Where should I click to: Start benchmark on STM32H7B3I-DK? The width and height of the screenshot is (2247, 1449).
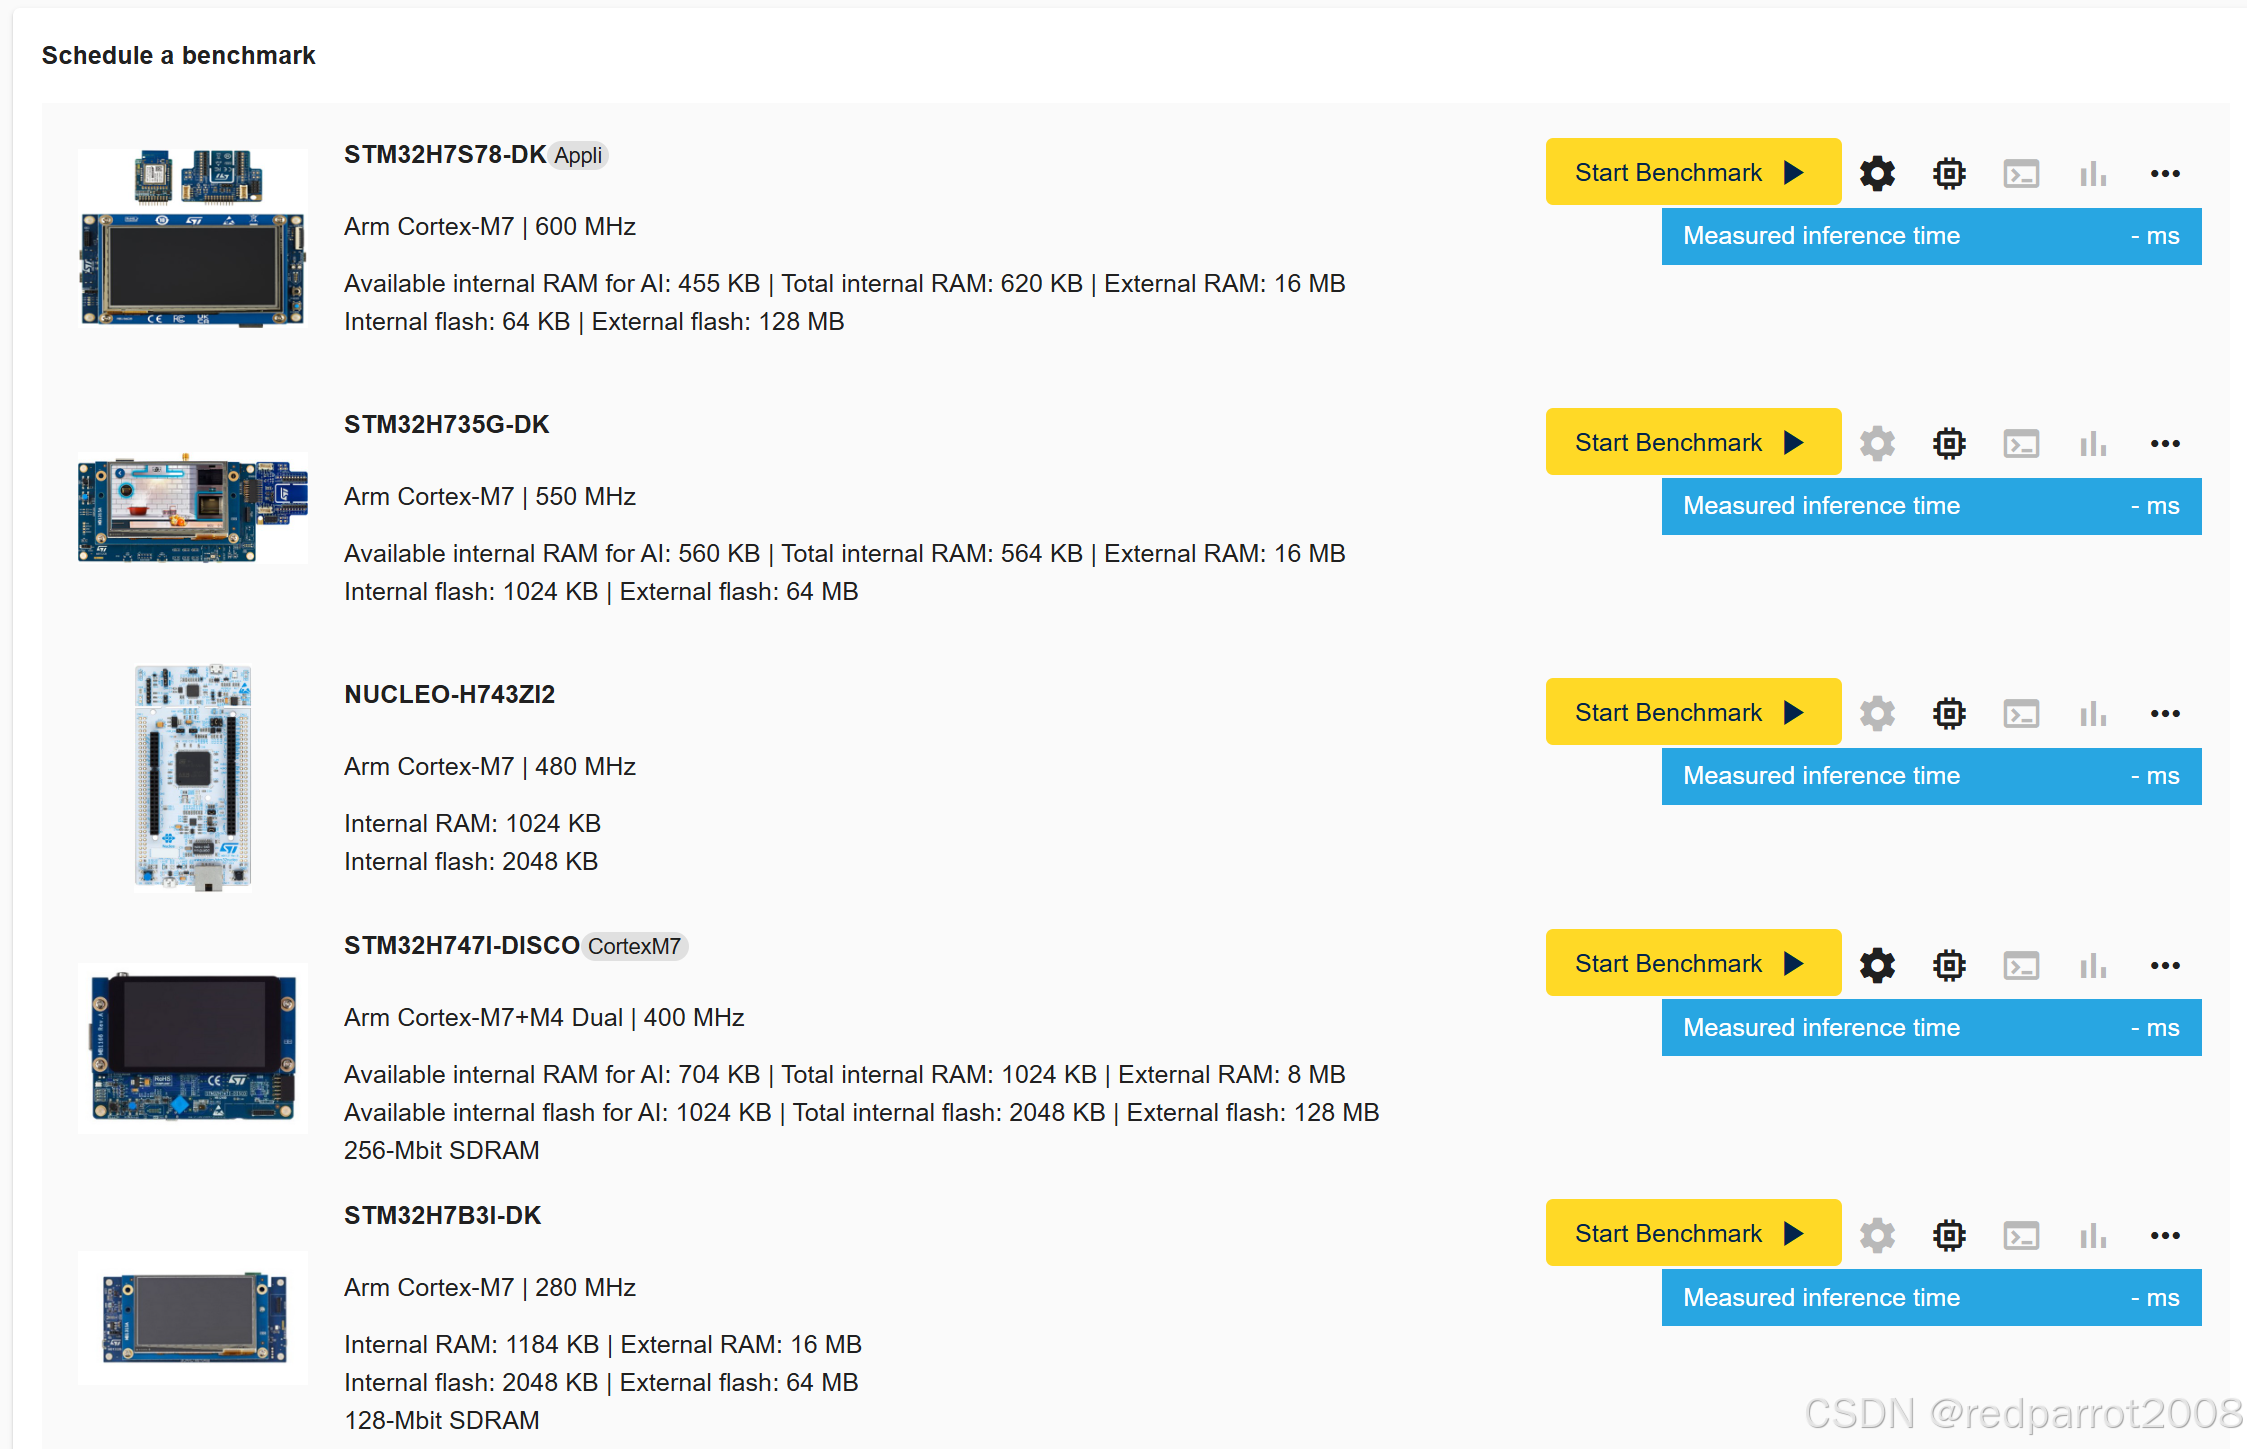[1692, 1233]
